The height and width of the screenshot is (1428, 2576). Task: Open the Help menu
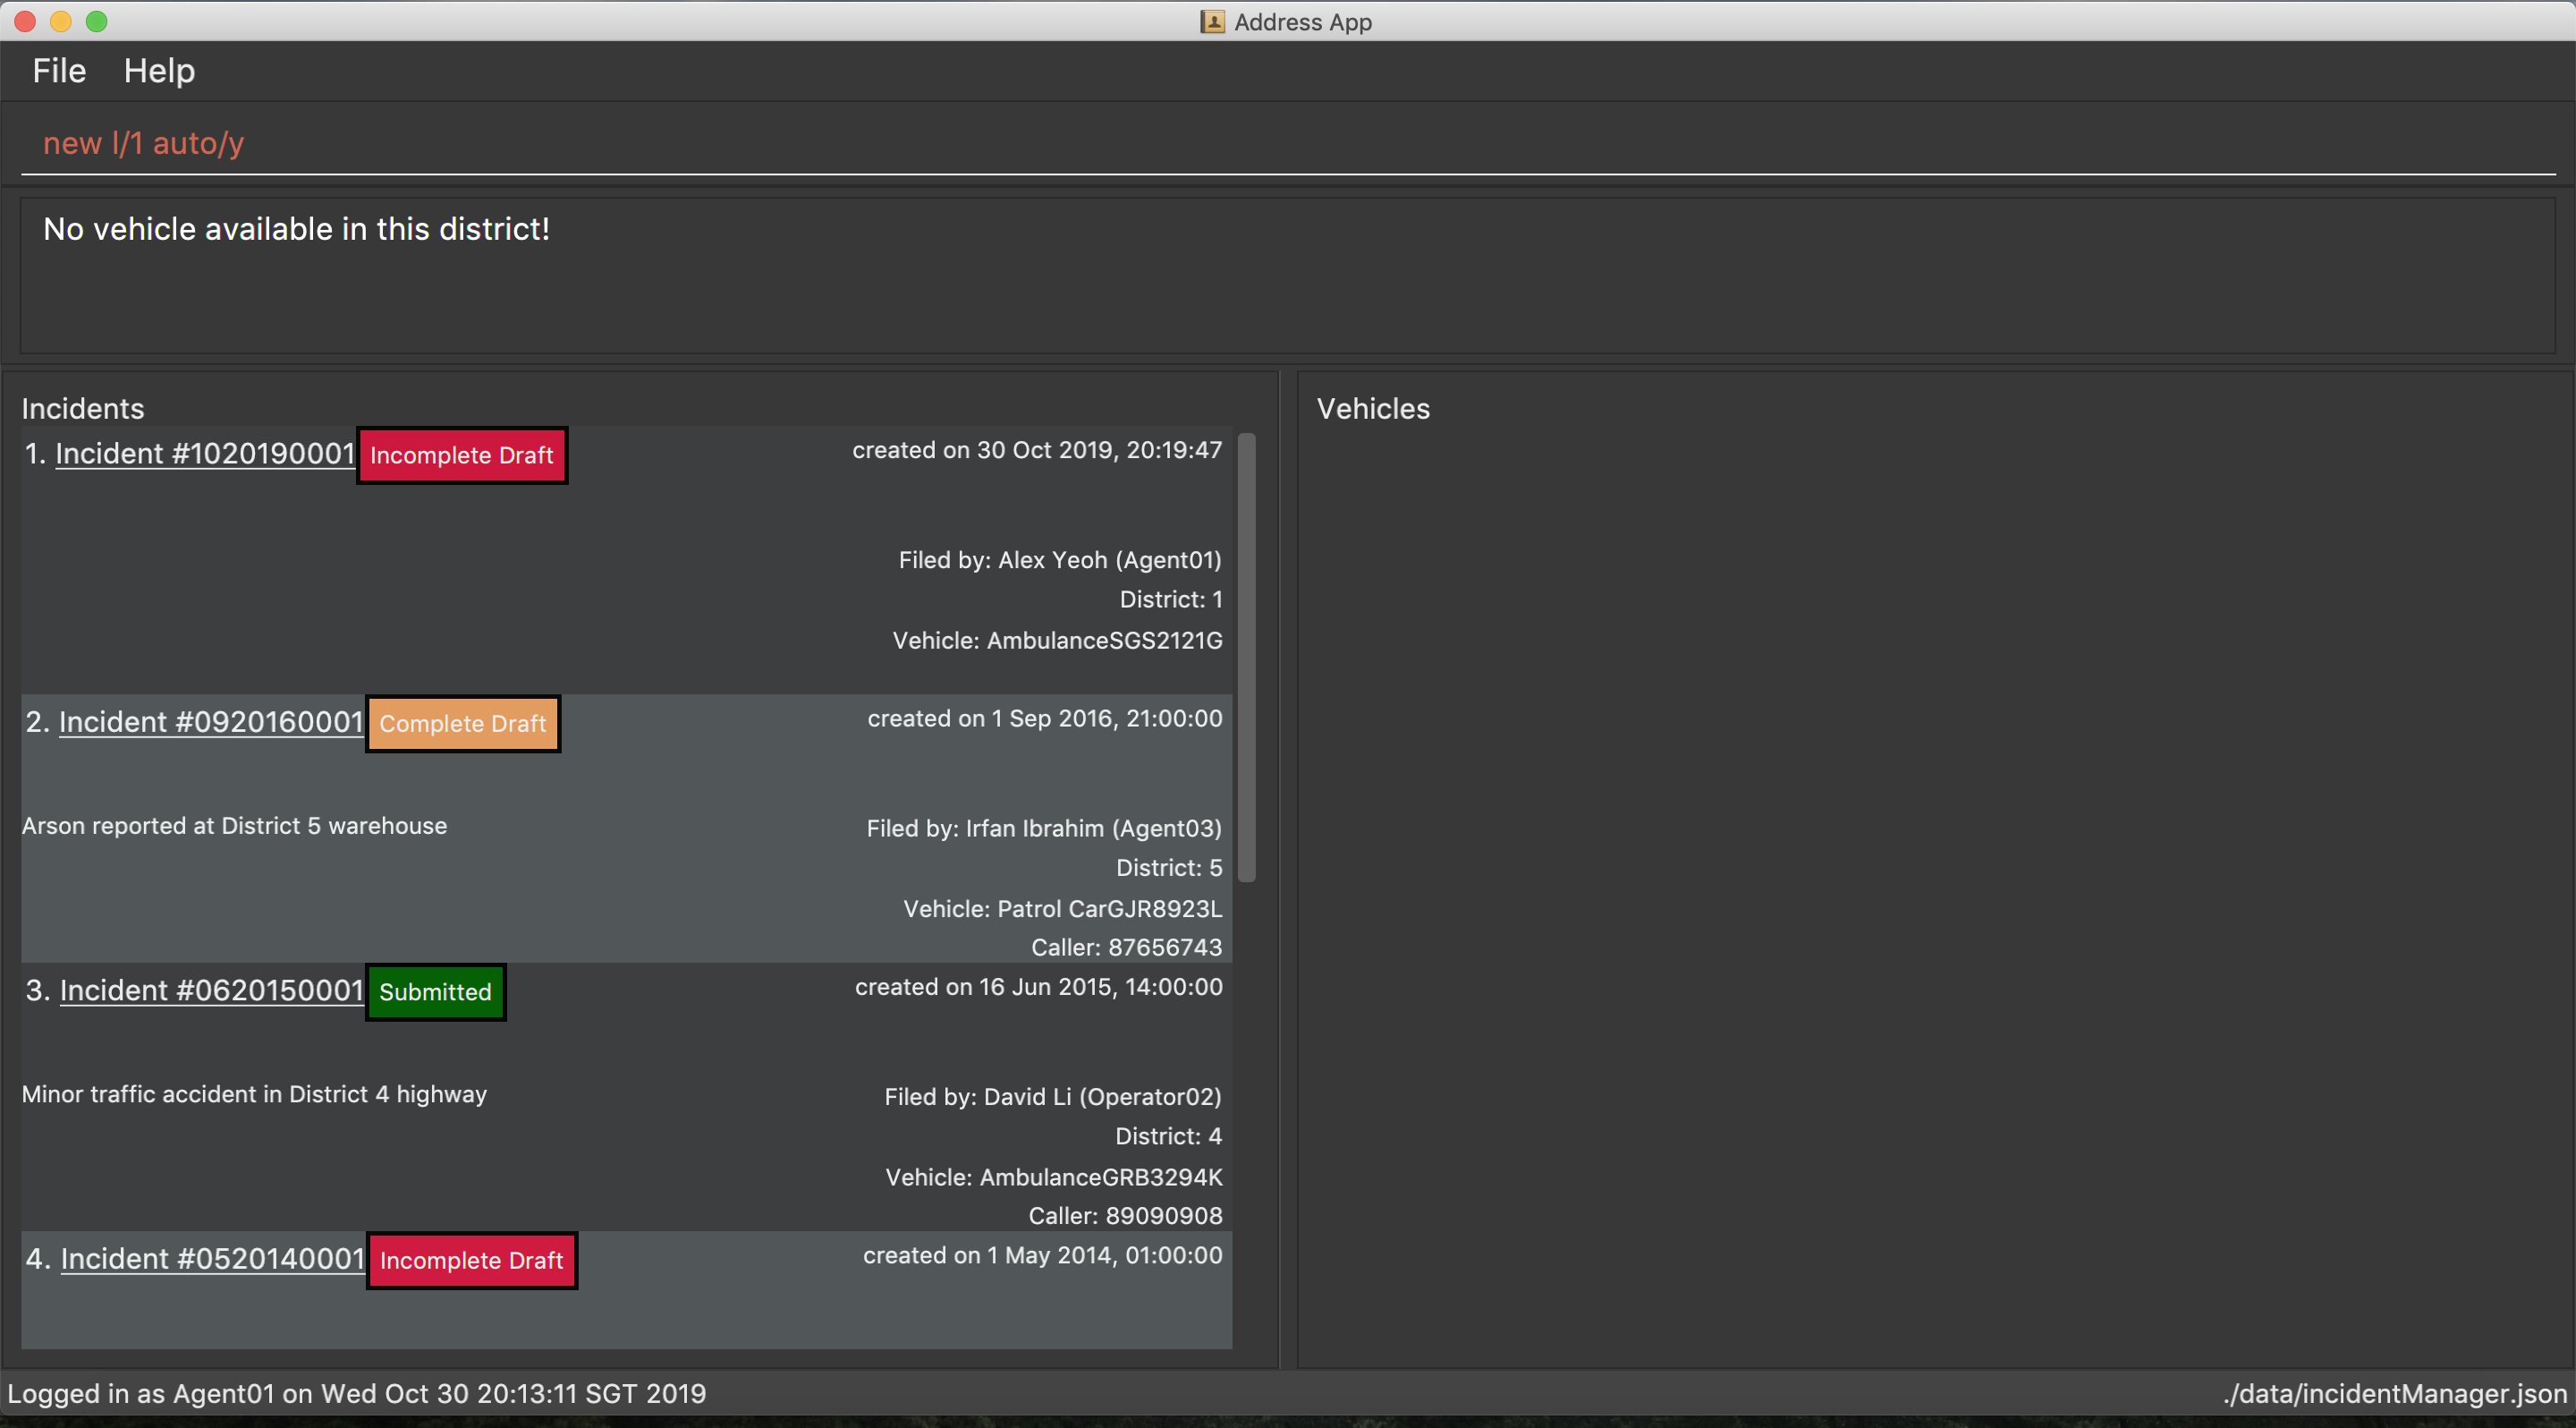click(158, 71)
